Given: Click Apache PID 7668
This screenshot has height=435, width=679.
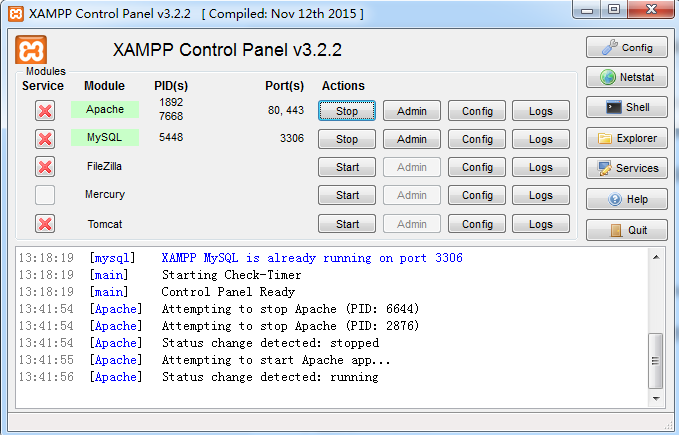Looking at the screenshot, I should point(171,116).
